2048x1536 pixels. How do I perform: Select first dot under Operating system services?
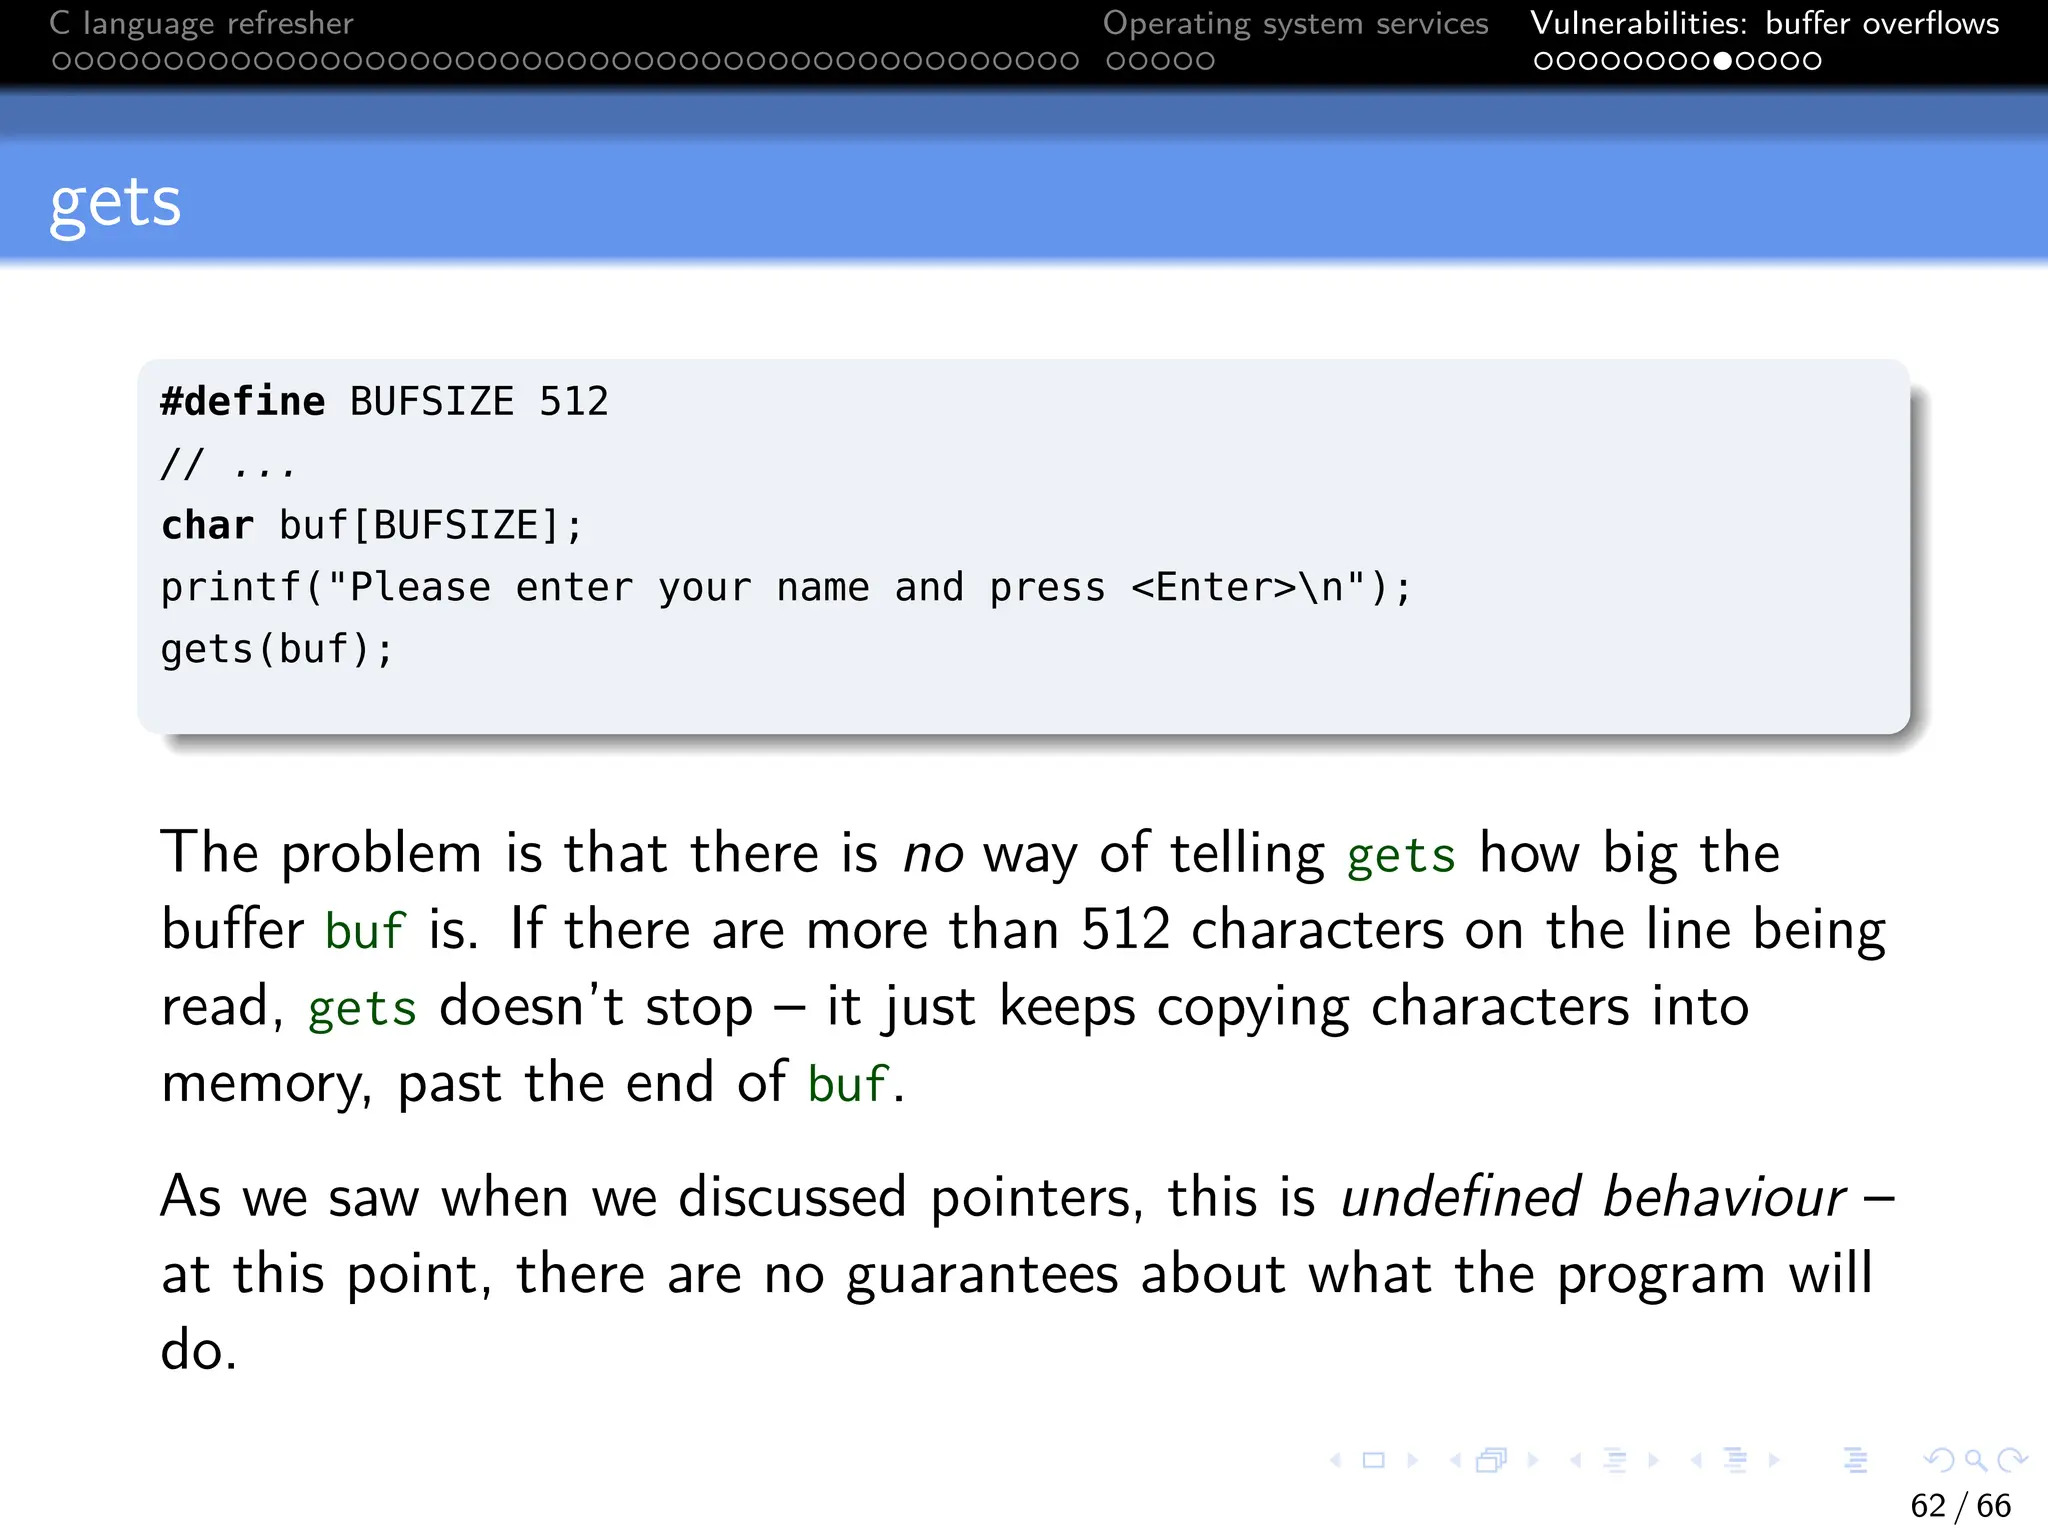(1116, 61)
